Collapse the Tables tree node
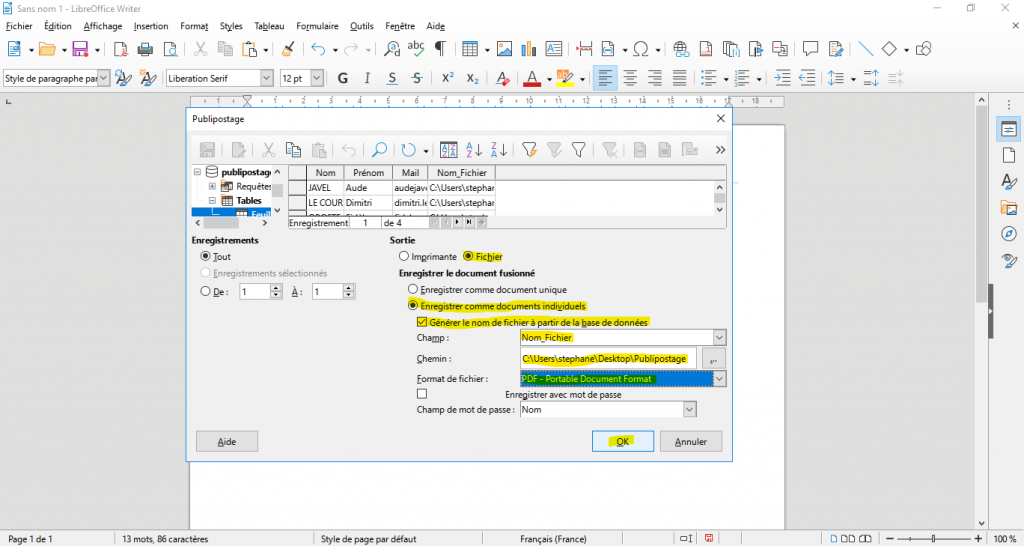 click(212, 201)
